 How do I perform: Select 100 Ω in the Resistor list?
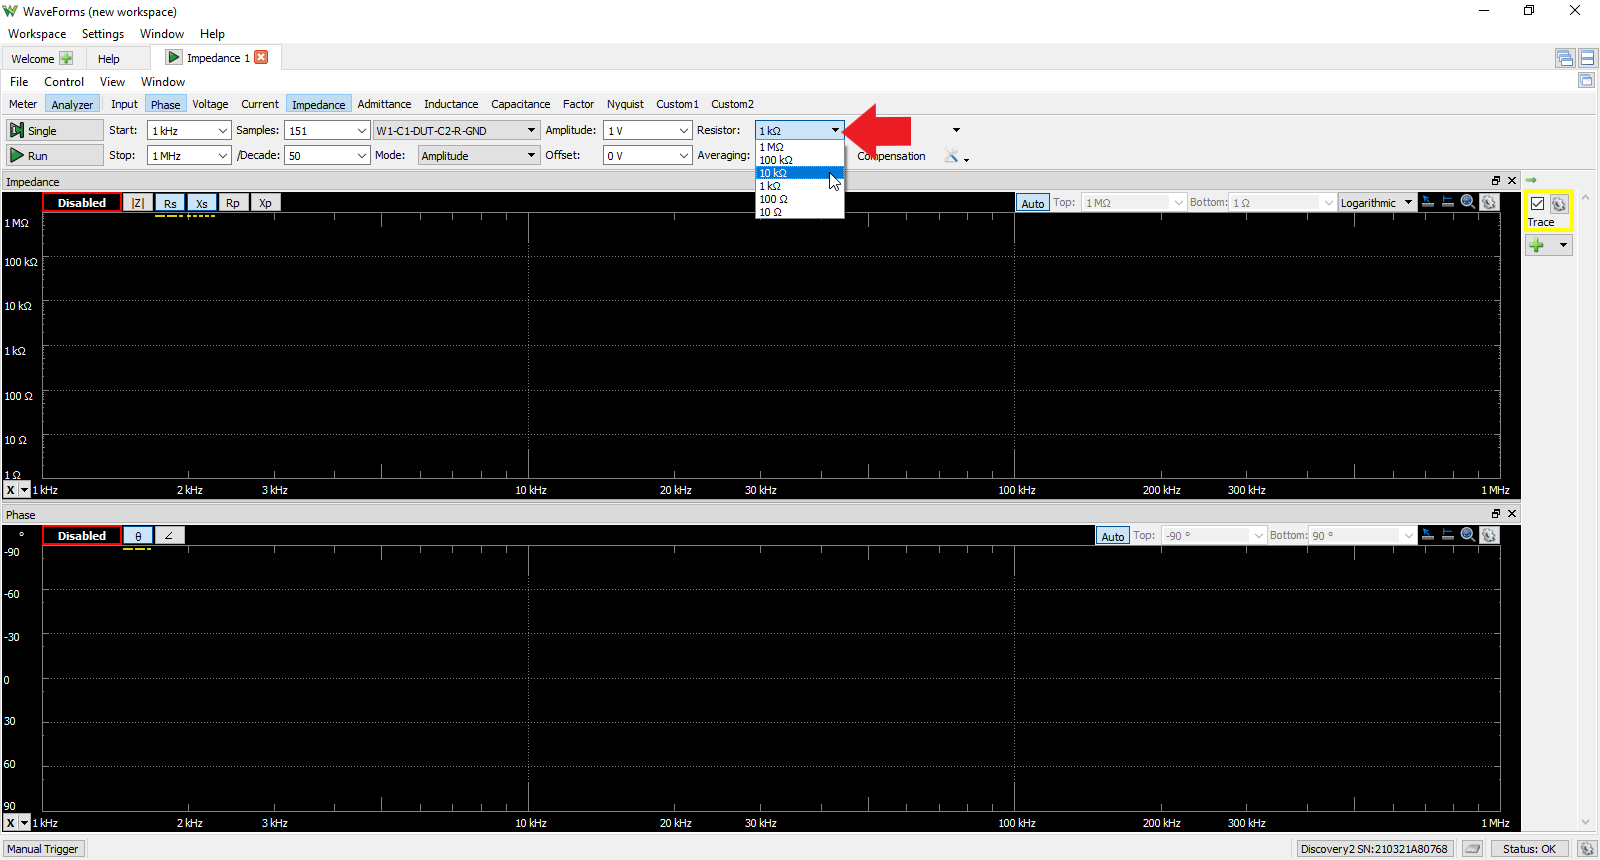click(800, 199)
